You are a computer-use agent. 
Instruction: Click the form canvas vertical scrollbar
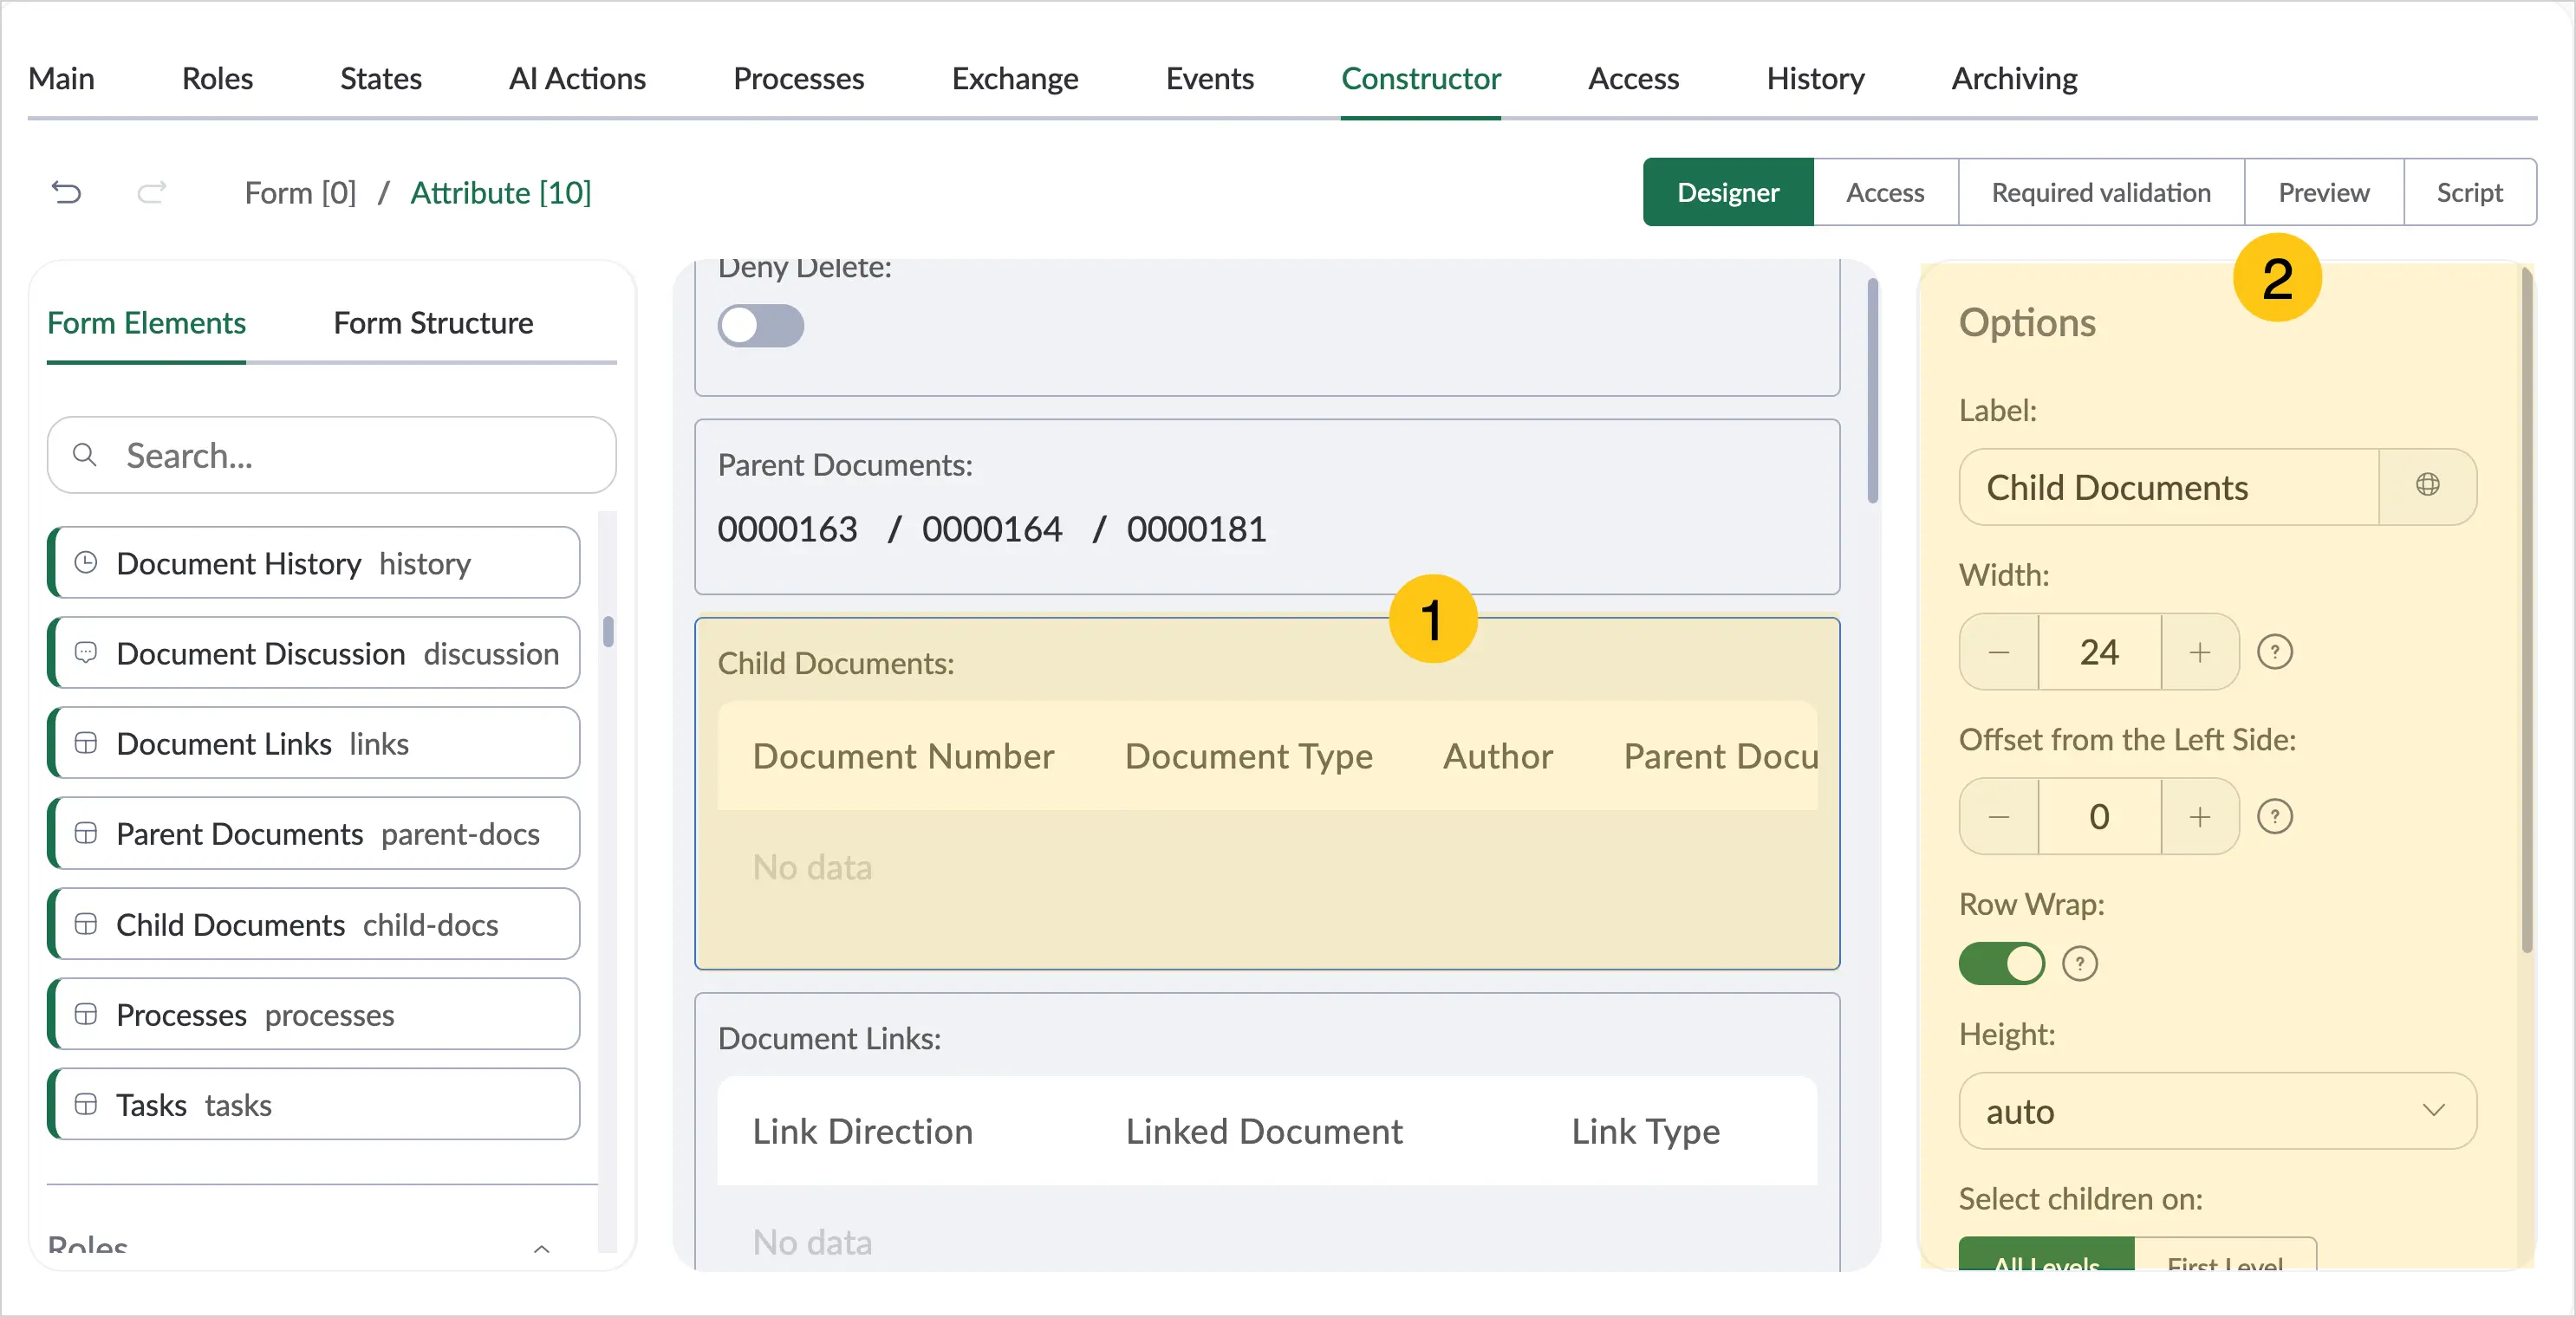coord(1872,391)
